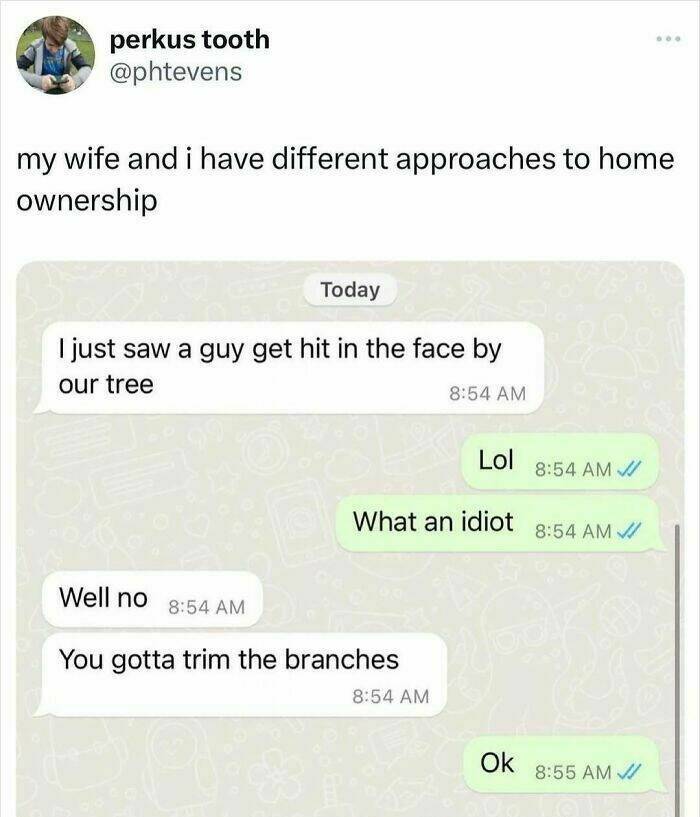This screenshot has width=700, height=817.
Task: Open the three-dot more options menu
Action: [x=668, y=39]
